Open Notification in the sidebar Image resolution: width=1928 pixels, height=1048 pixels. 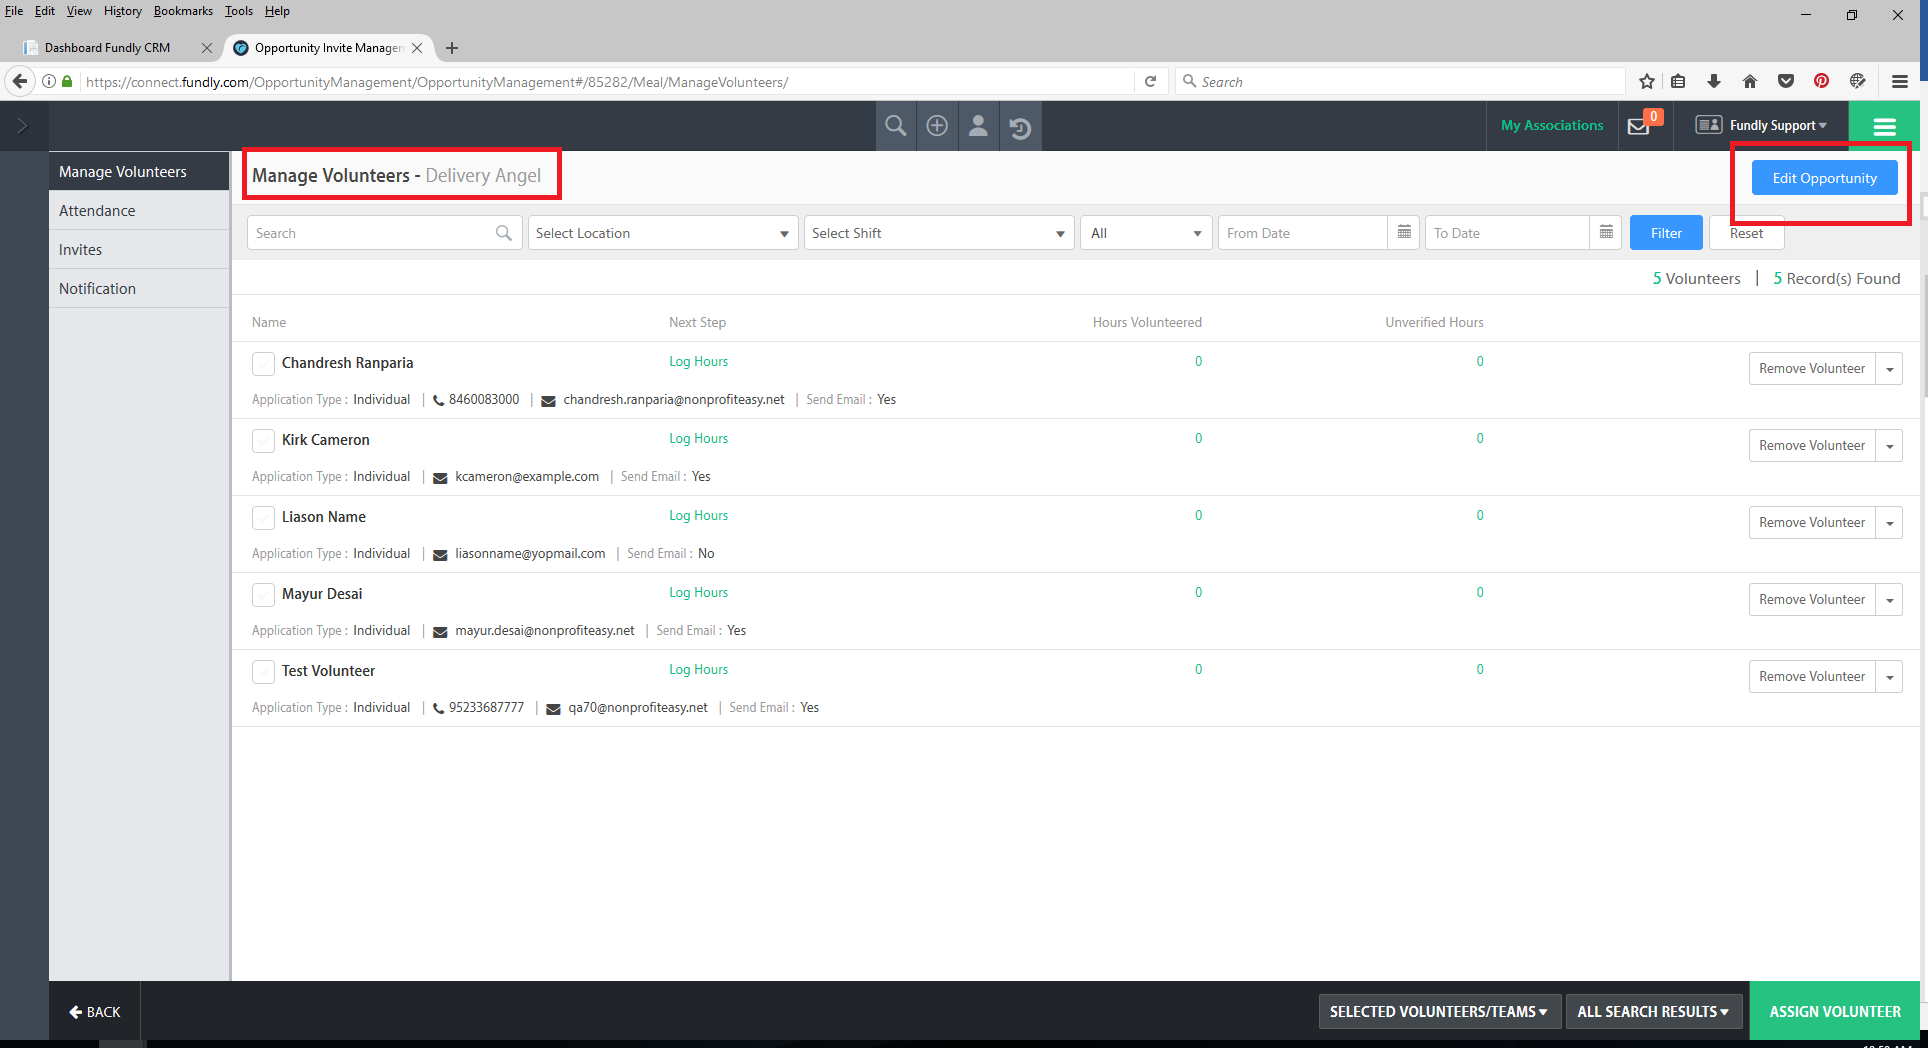click(x=139, y=289)
